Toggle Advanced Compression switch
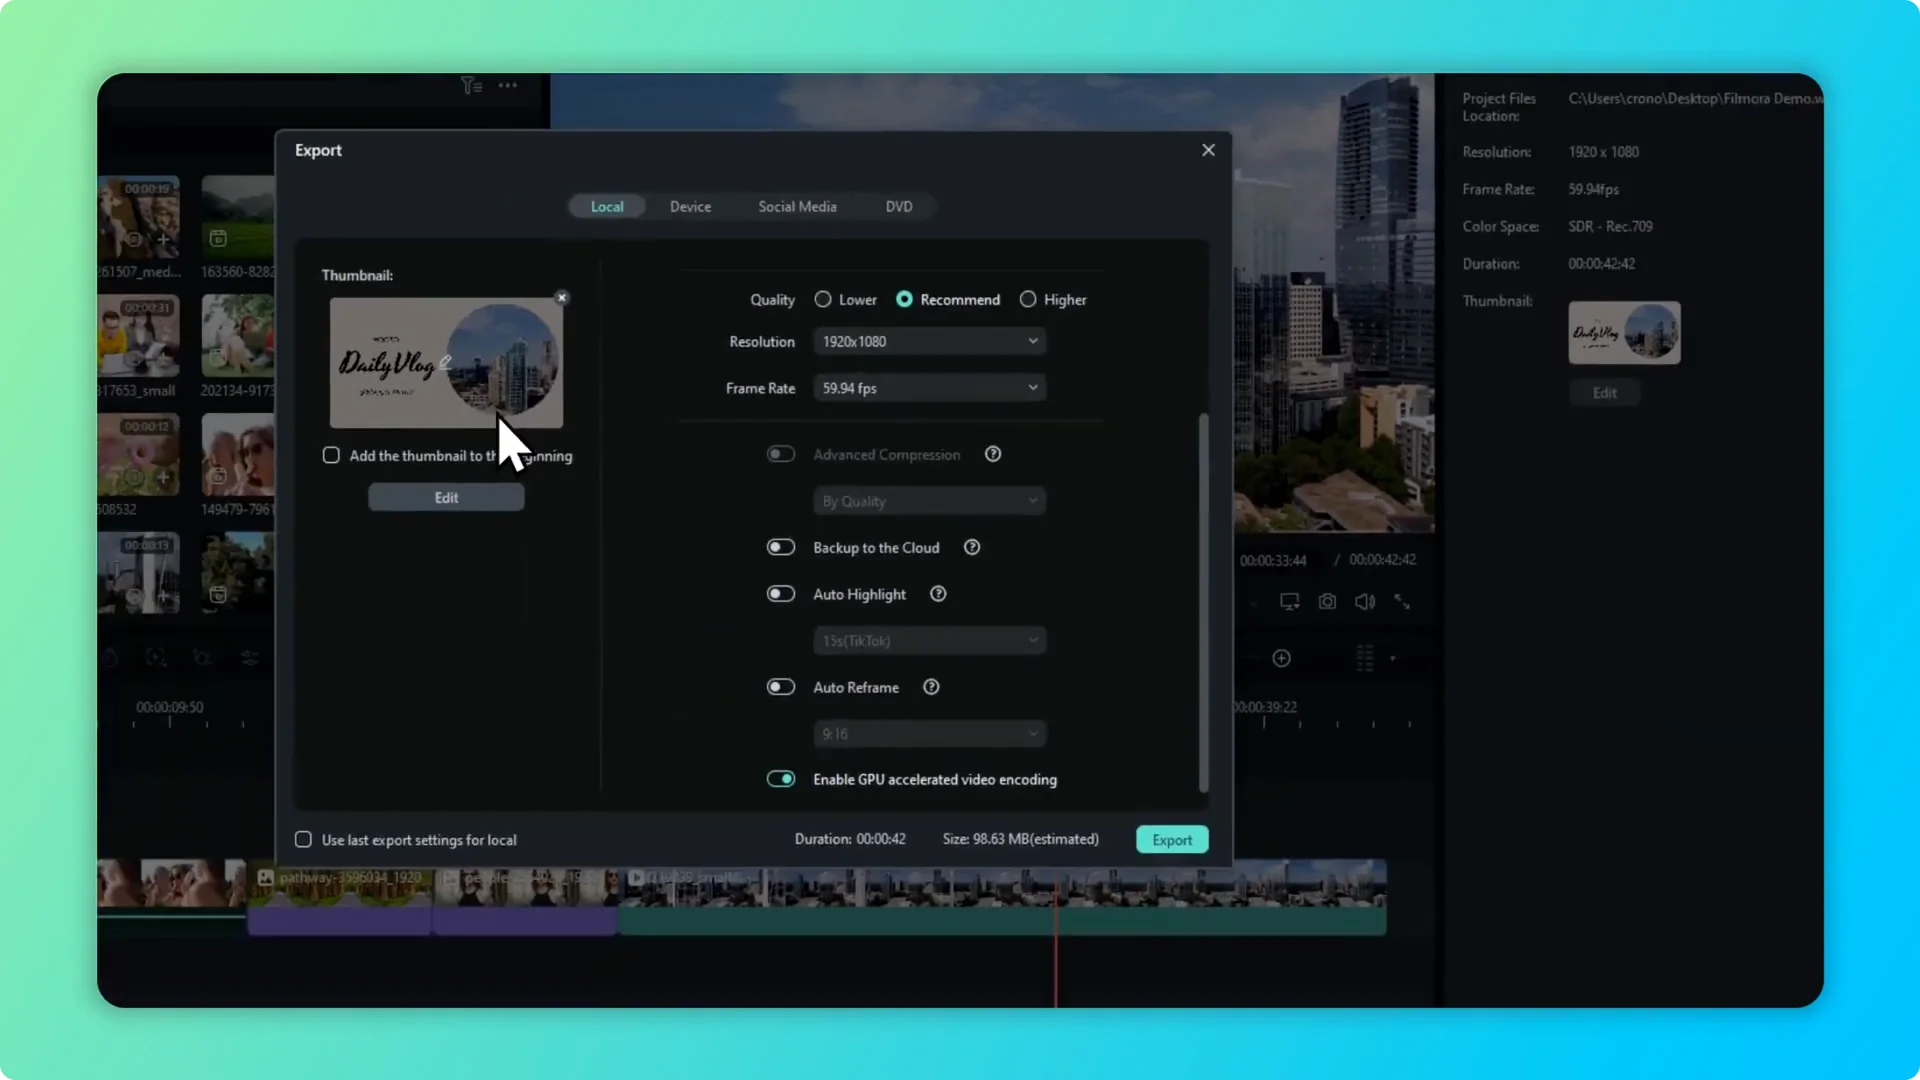Viewport: 1920px width, 1080px height. tap(781, 454)
